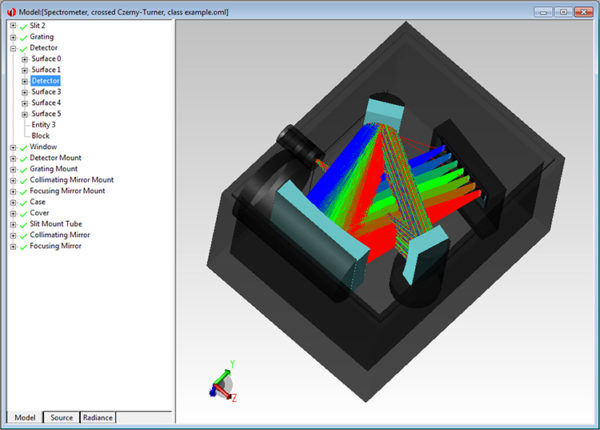Switch to the Source tab
The image size is (600, 430).
[x=61, y=417]
